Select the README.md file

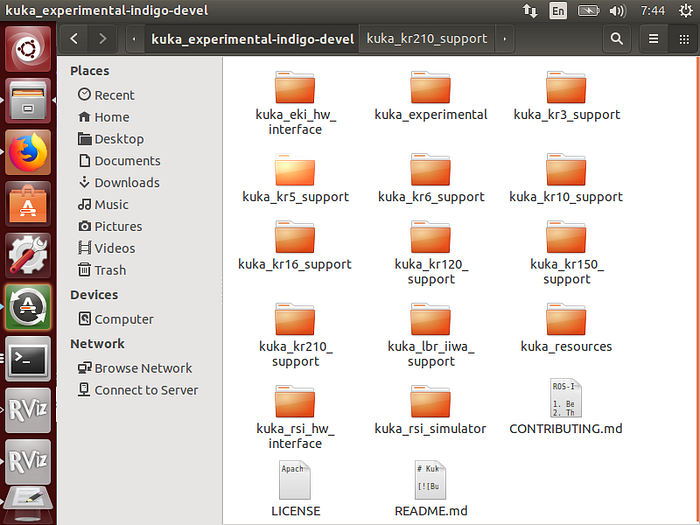pyautogui.click(x=430, y=489)
